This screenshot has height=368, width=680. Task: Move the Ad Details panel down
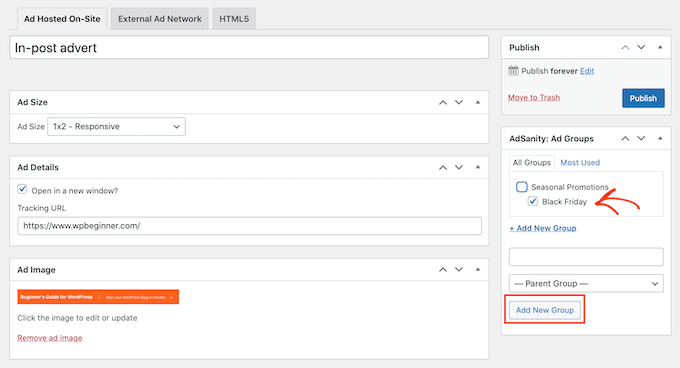(459, 167)
